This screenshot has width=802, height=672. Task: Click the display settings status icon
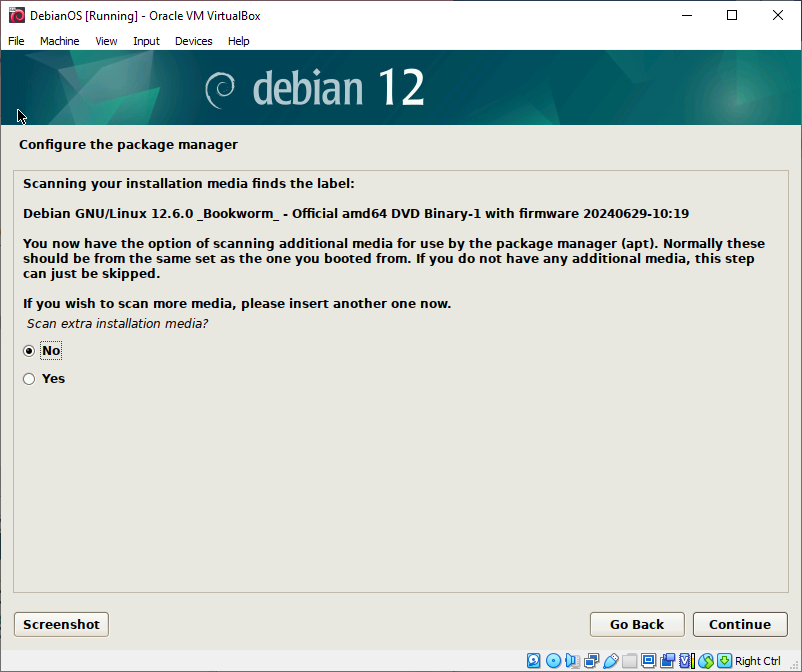pyautogui.click(x=649, y=661)
